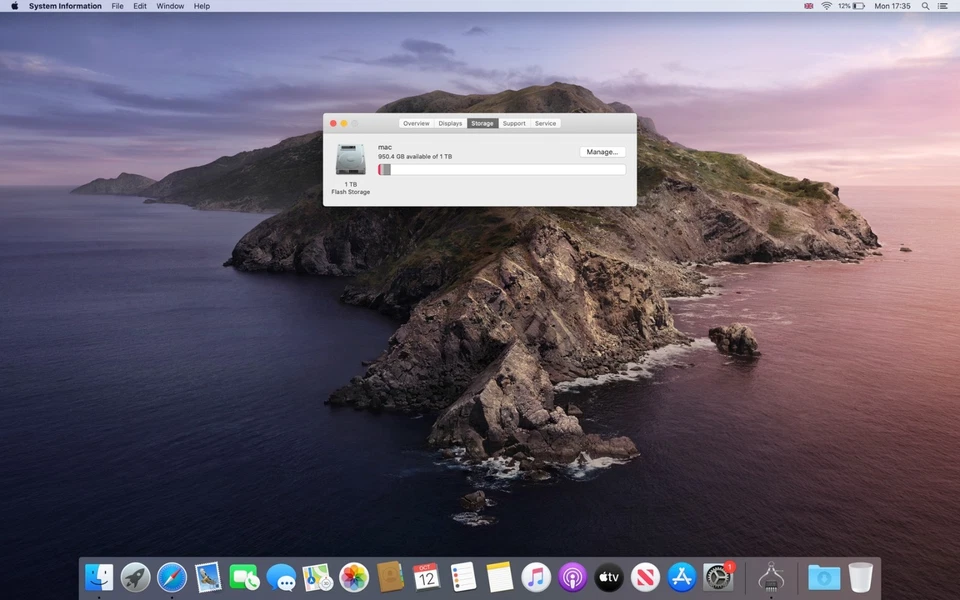Open the Window menu
The height and width of the screenshot is (600, 960).
pyautogui.click(x=170, y=6)
